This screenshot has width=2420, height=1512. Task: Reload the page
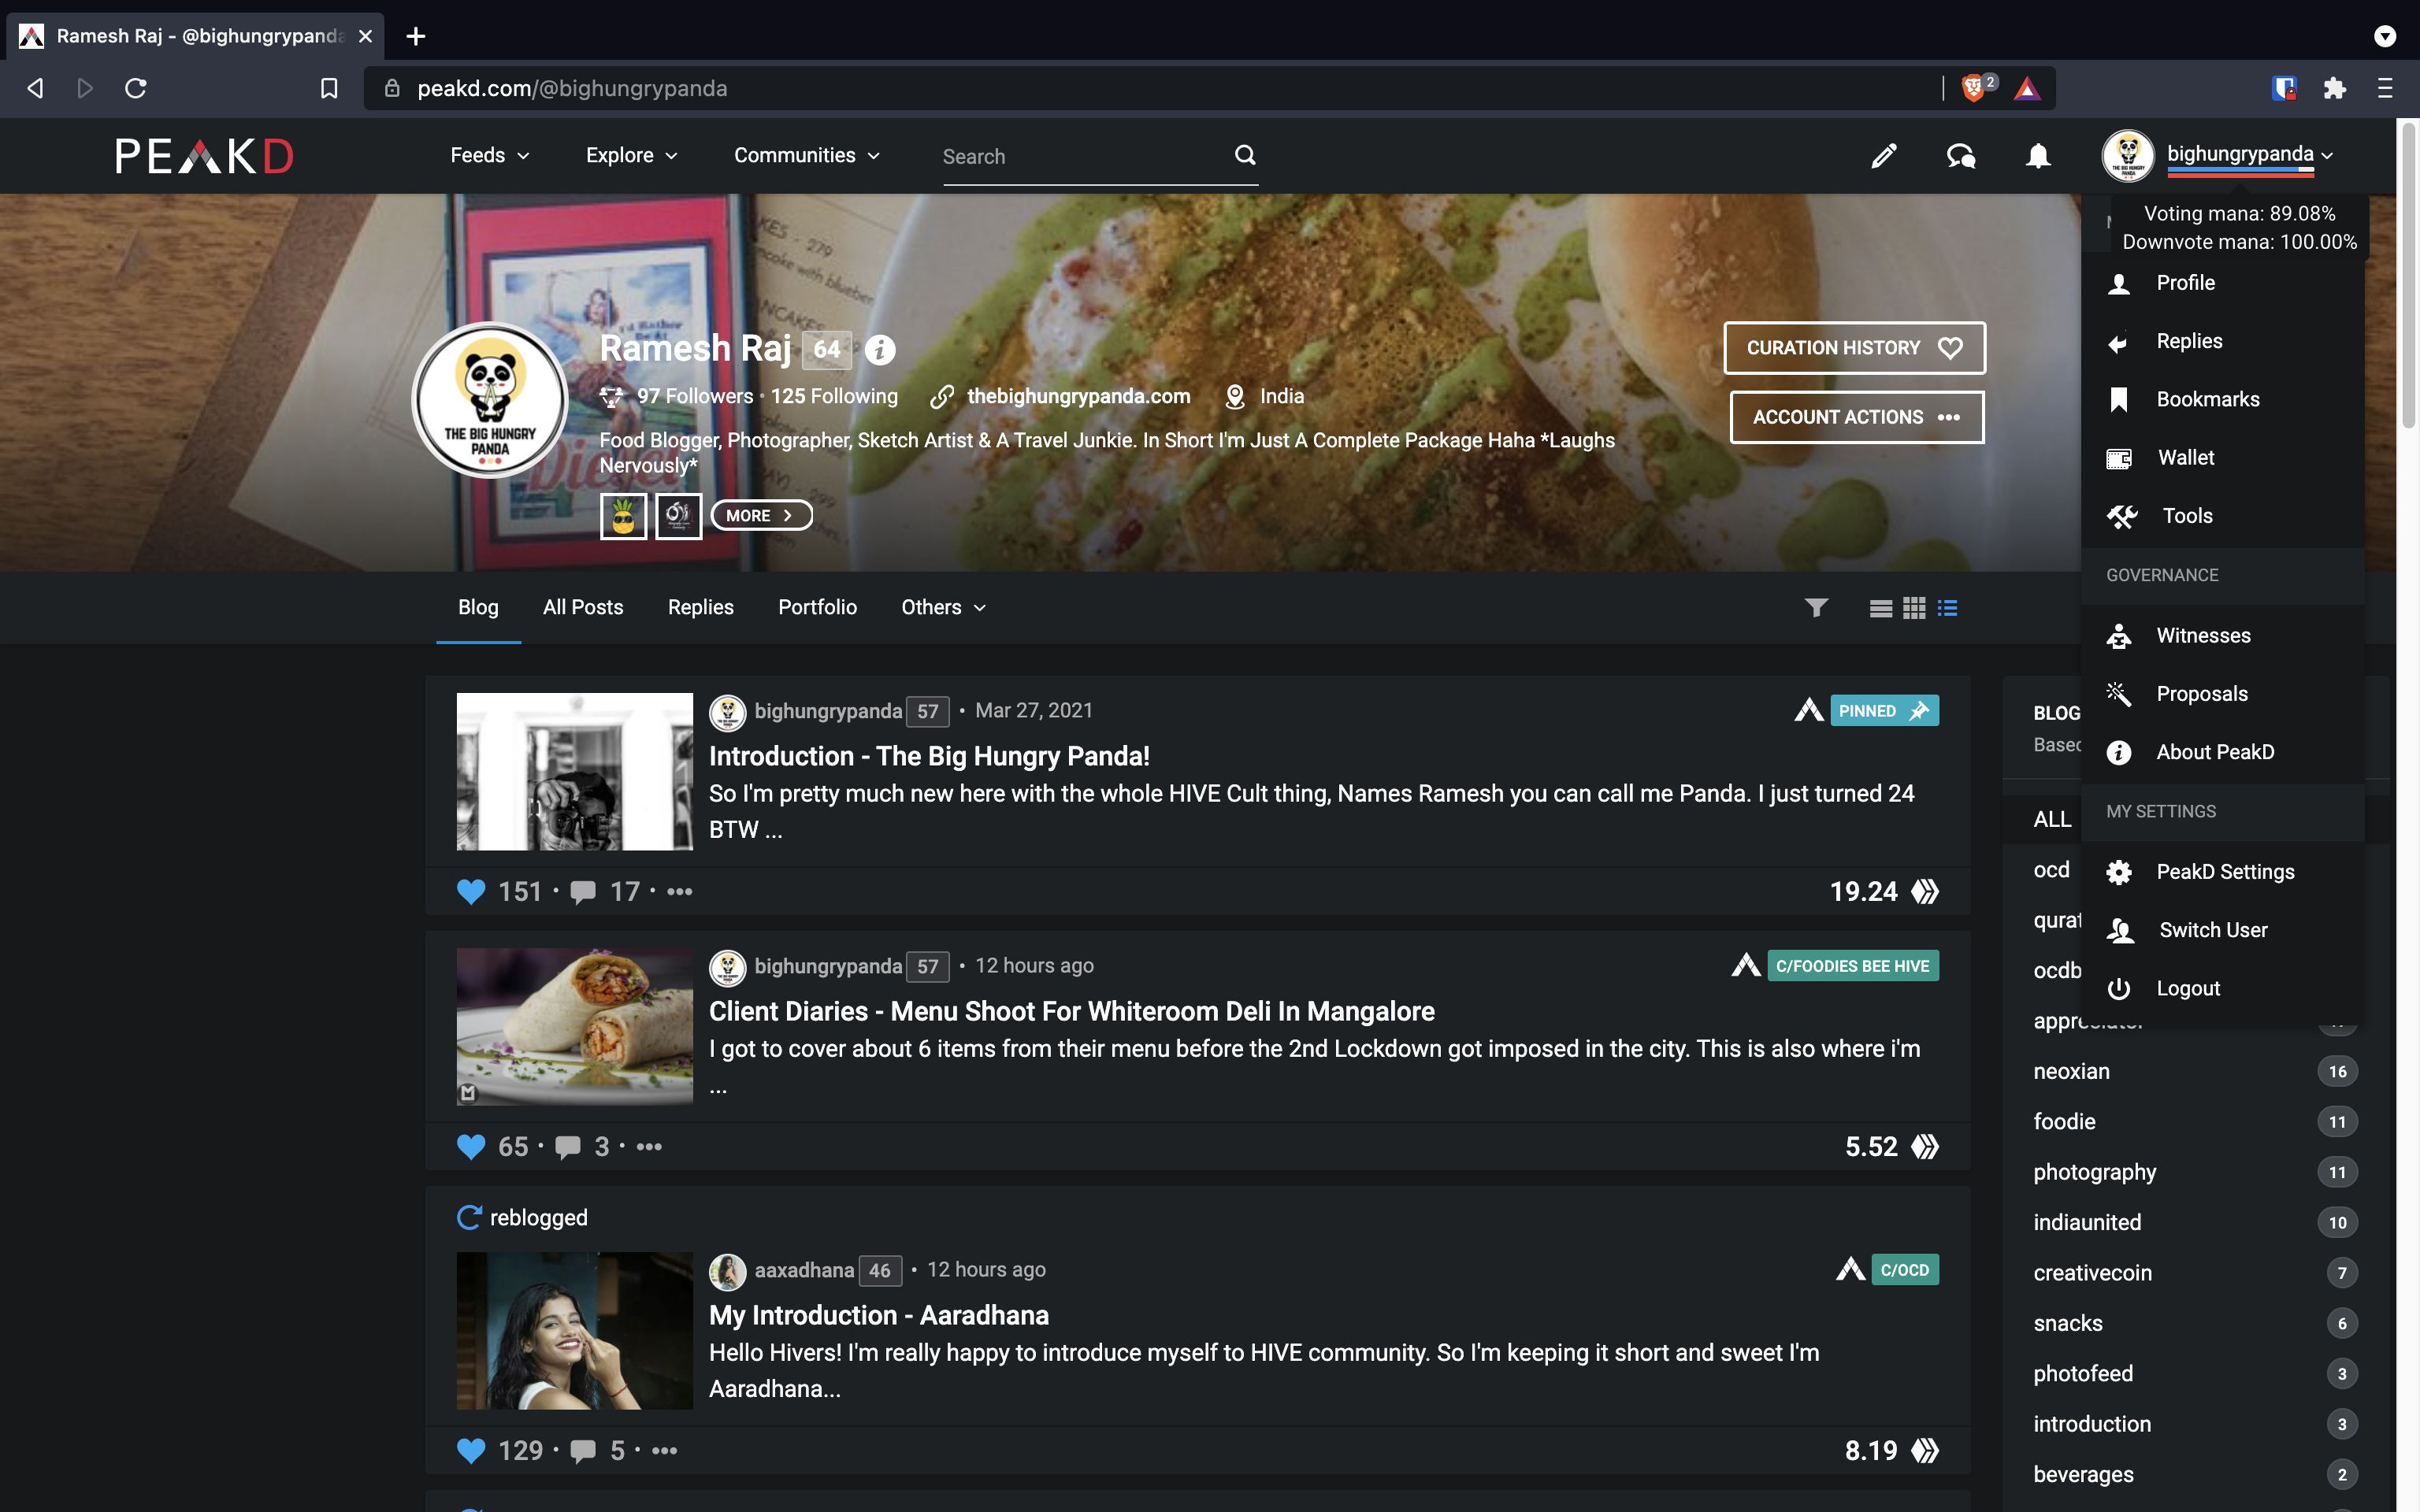pyautogui.click(x=136, y=88)
